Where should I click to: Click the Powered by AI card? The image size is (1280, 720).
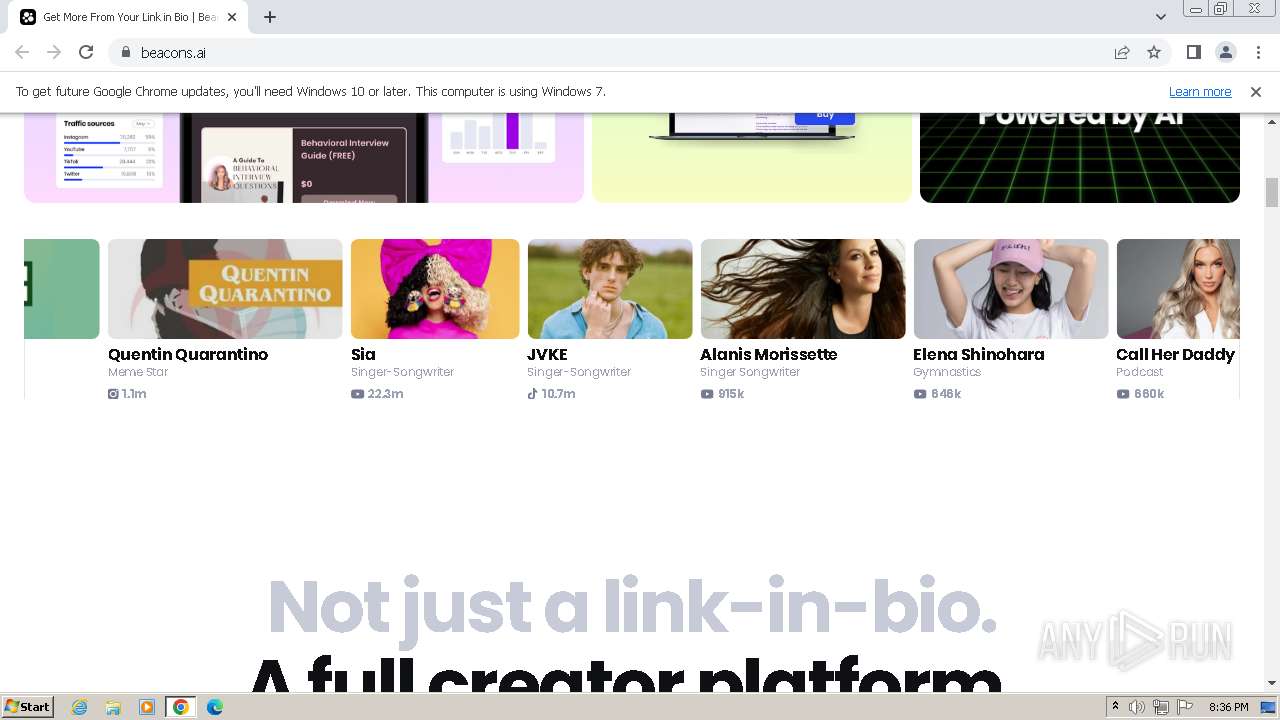pos(1080,157)
